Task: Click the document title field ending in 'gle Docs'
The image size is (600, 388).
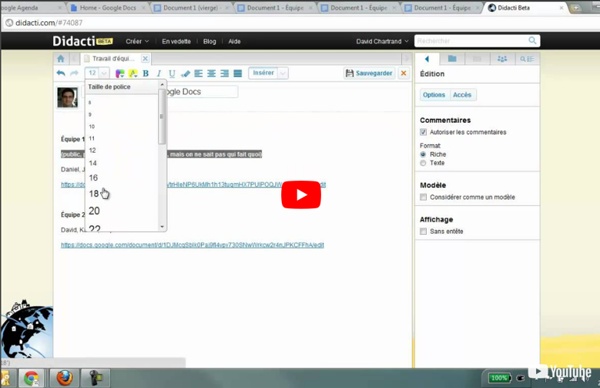Action: [202, 92]
